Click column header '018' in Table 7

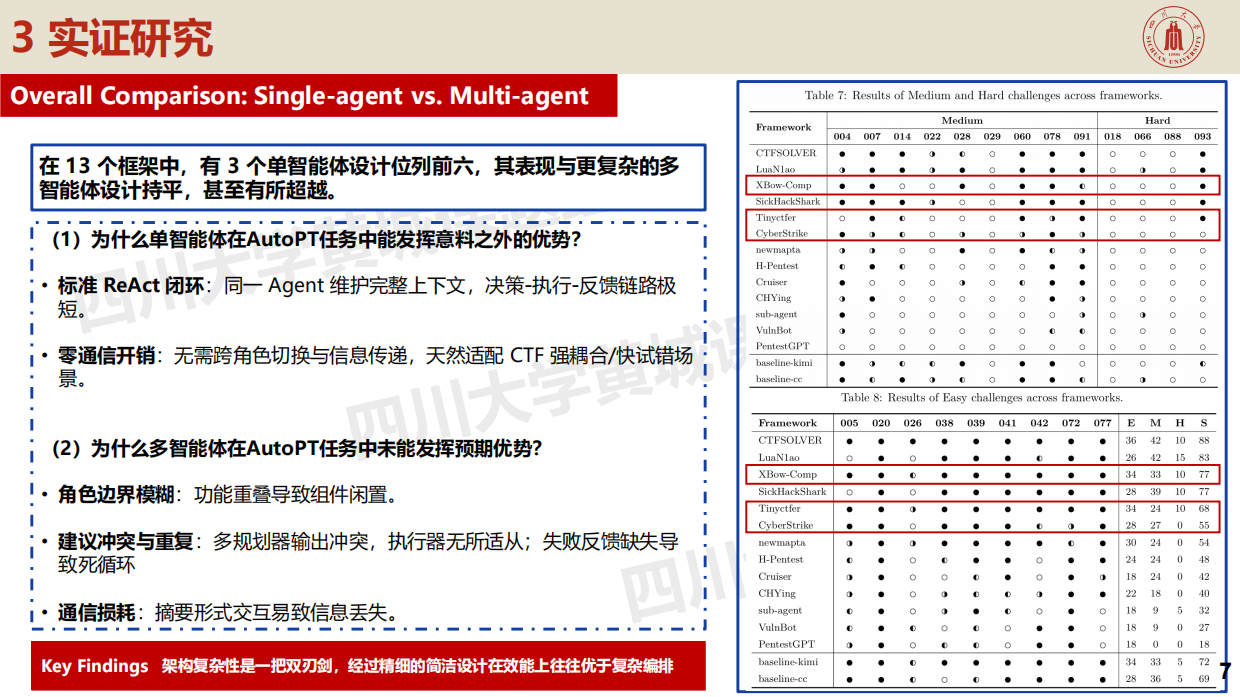(x=1112, y=136)
